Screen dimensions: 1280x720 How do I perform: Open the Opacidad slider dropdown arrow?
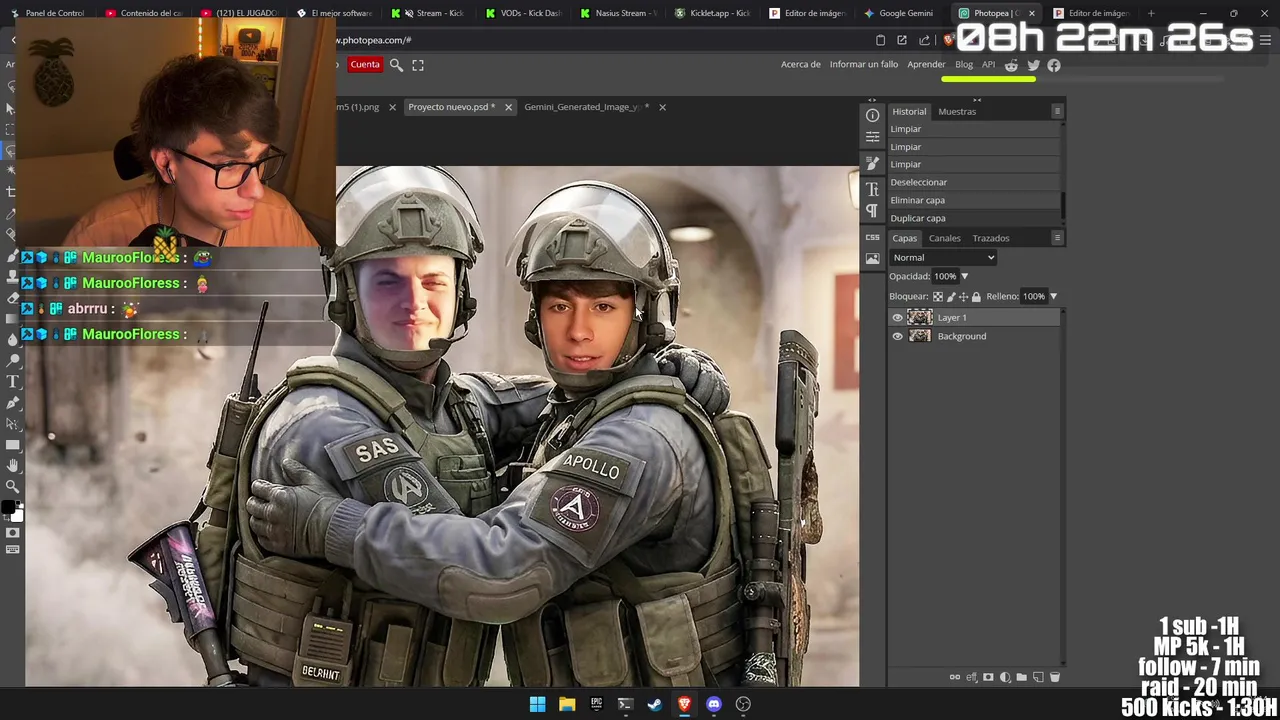point(964,276)
